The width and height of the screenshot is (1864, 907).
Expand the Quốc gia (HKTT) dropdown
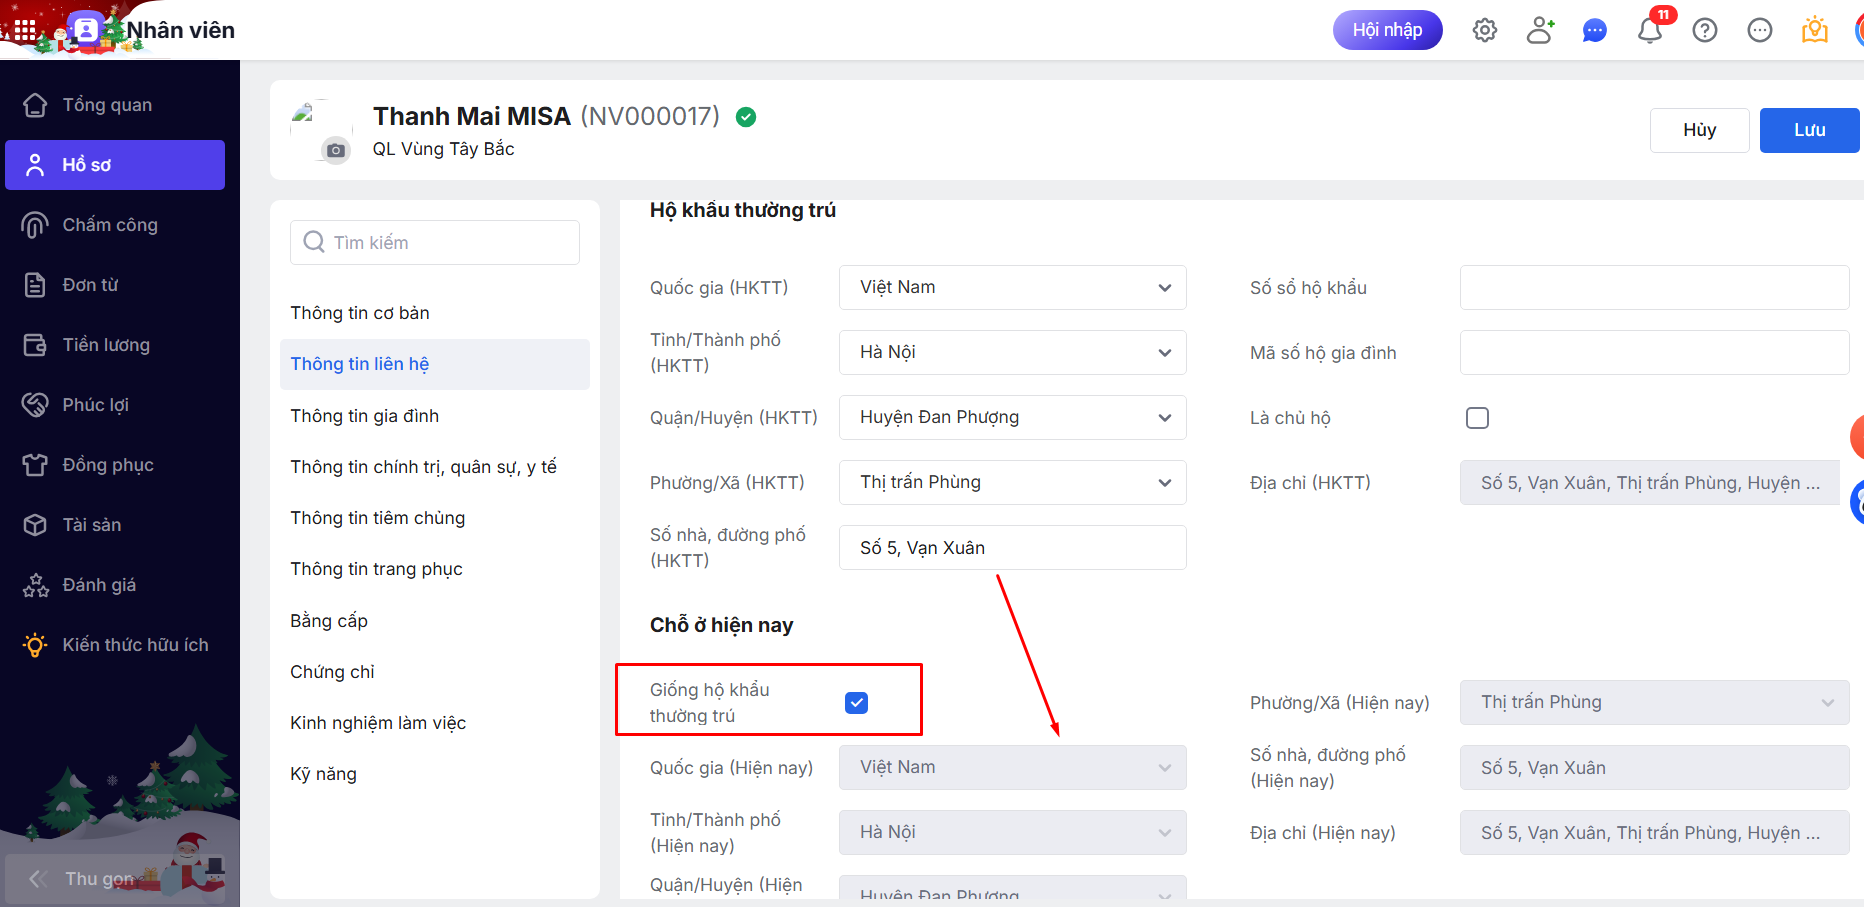(1012, 288)
